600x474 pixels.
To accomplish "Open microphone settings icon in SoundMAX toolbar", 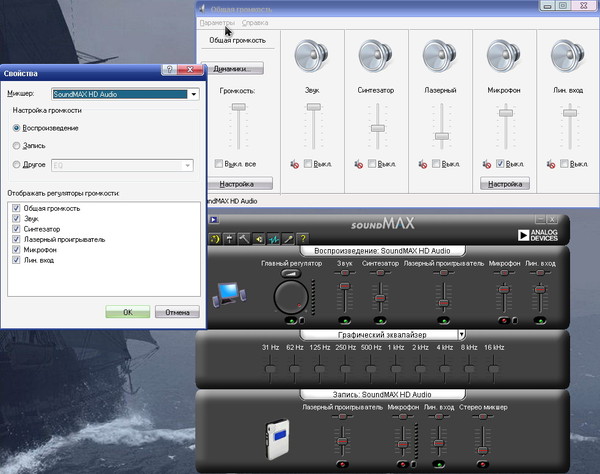I will 288,239.
